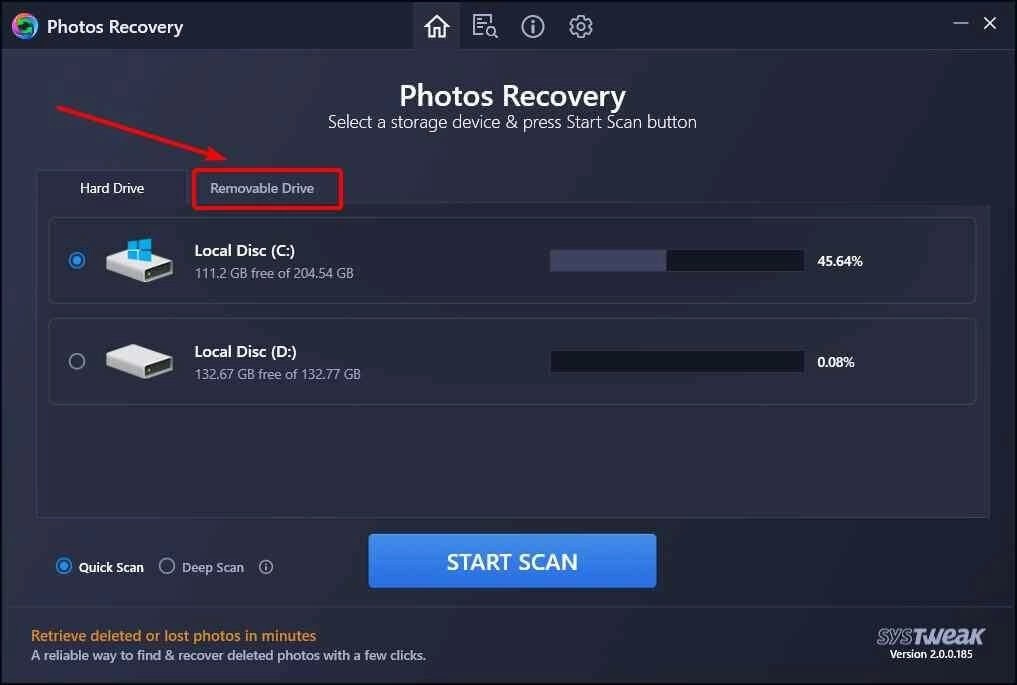Select the Local Disc (C:) radio button
This screenshot has width=1017, height=685.
(77, 260)
